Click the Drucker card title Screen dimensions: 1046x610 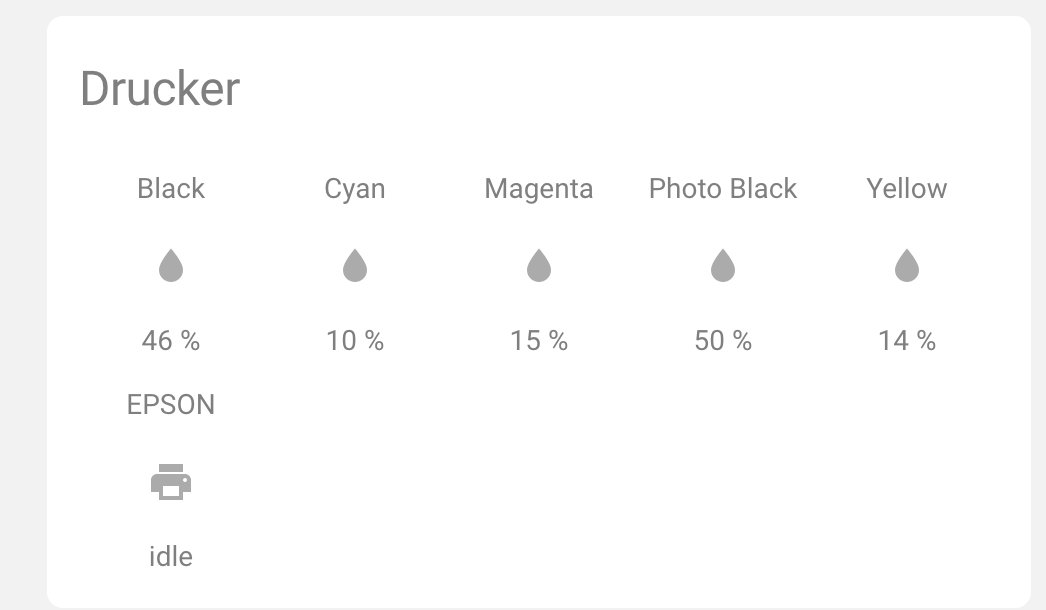pos(160,89)
